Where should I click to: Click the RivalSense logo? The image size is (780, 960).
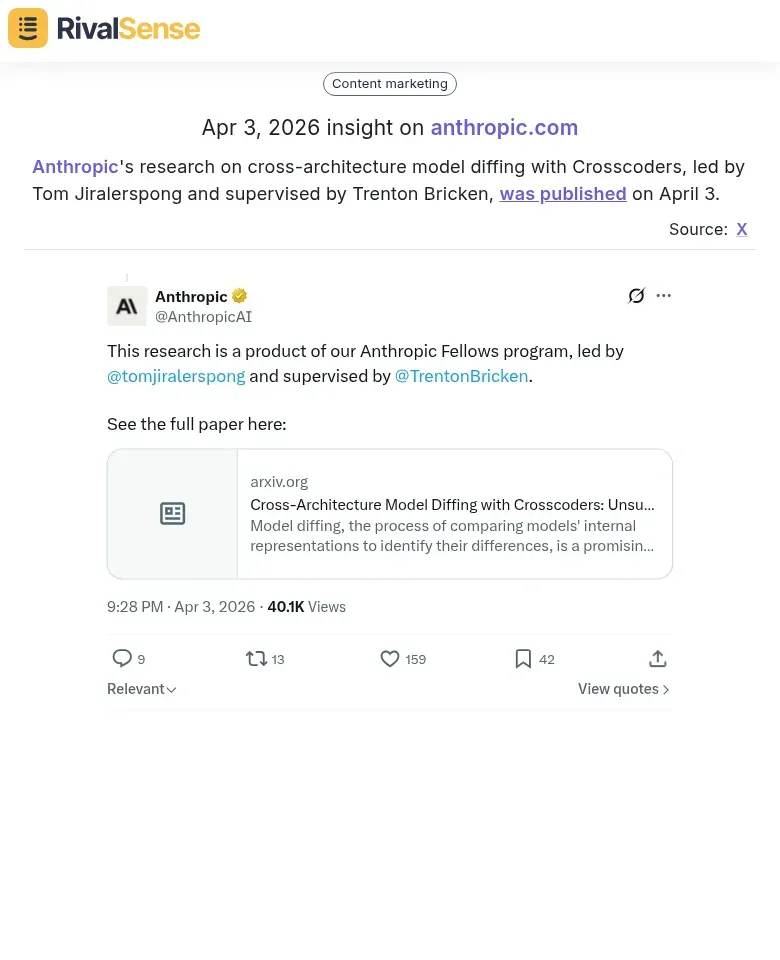coord(103,28)
